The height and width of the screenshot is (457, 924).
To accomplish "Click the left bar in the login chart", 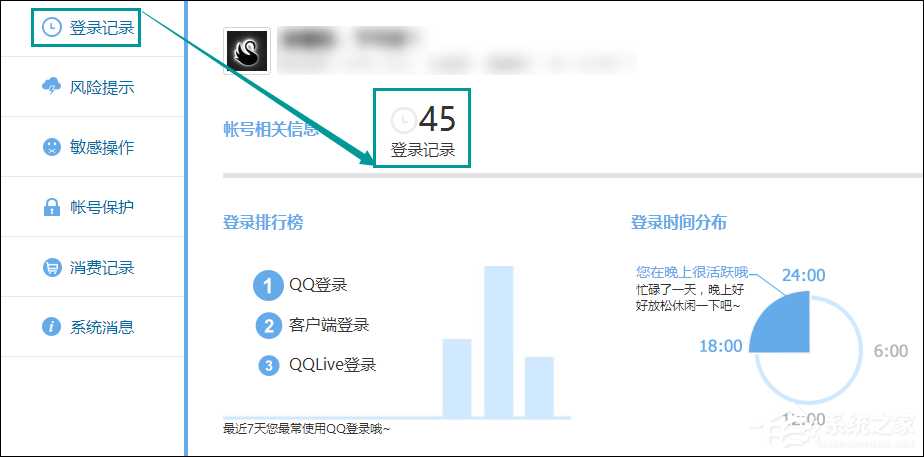I will point(457,378).
